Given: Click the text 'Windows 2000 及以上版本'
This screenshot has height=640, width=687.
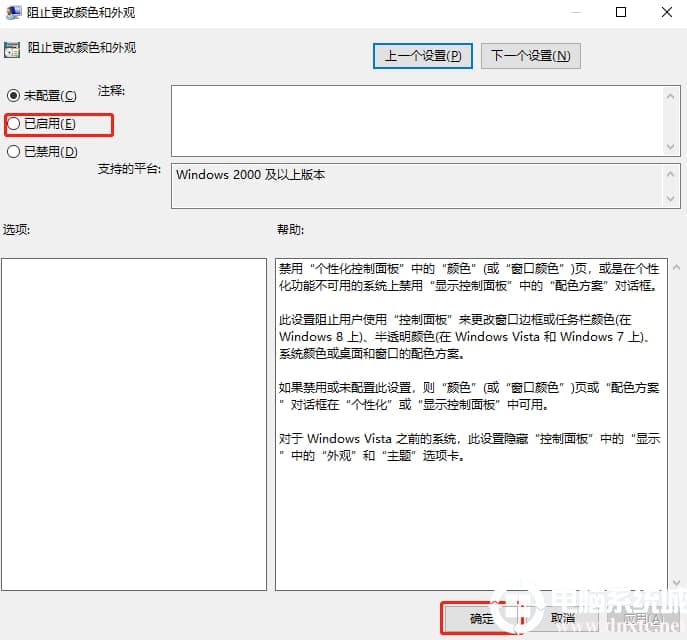Looking at the screenshot, I should click(251, 175).
